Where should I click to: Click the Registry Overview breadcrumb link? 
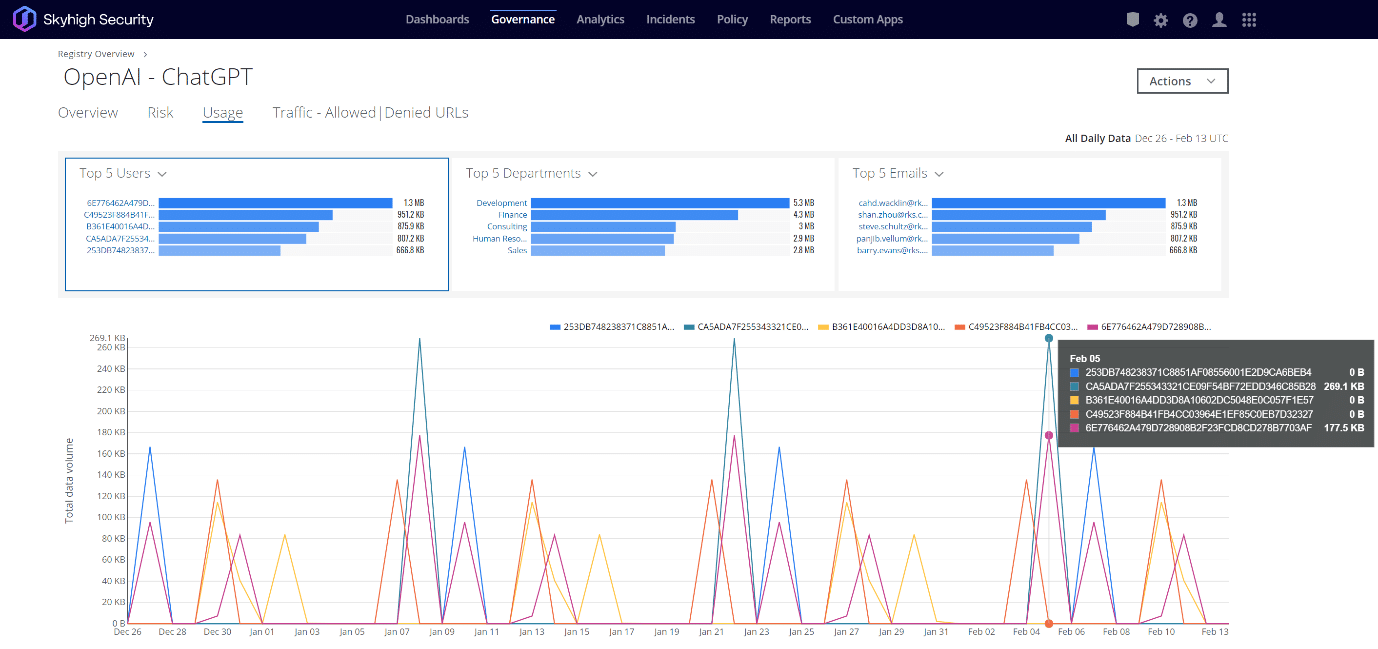click(x=96, y=54)
